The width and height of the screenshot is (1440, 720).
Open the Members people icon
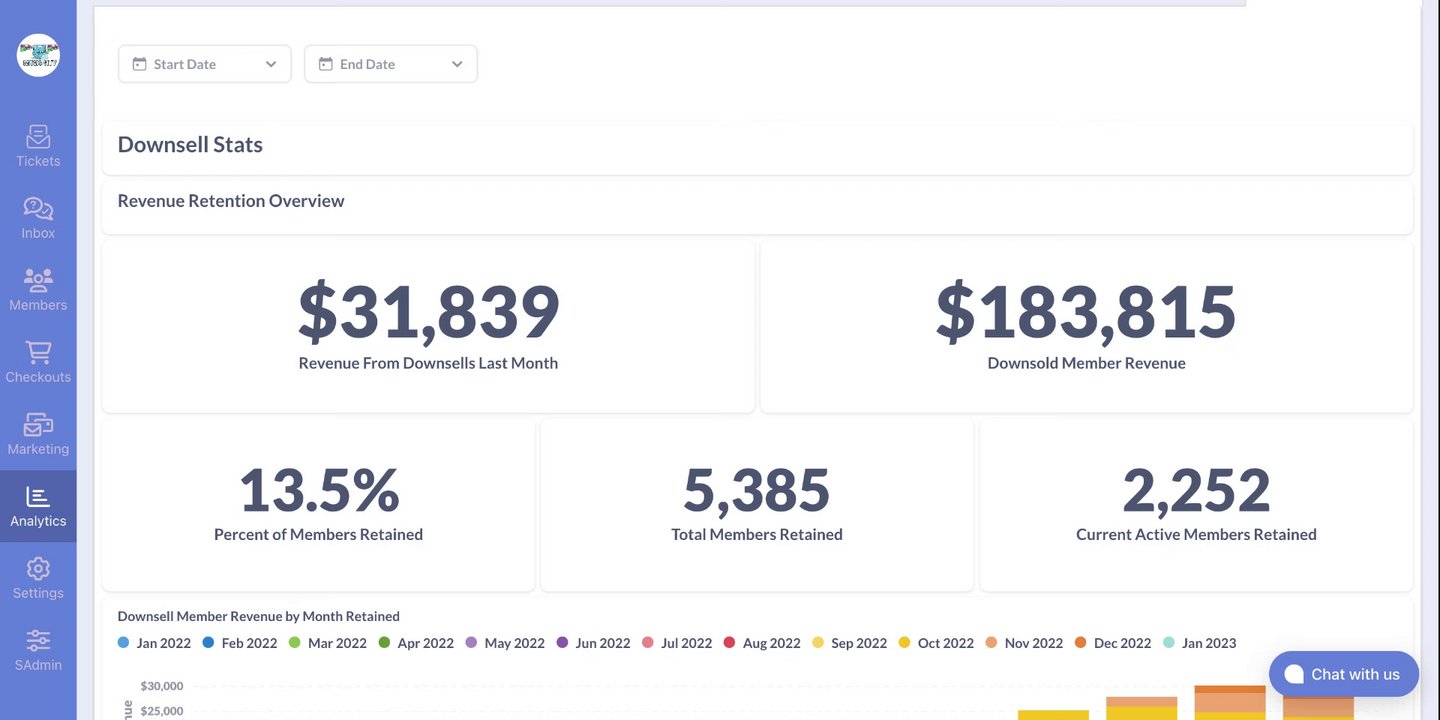click(x=38, y=281)
